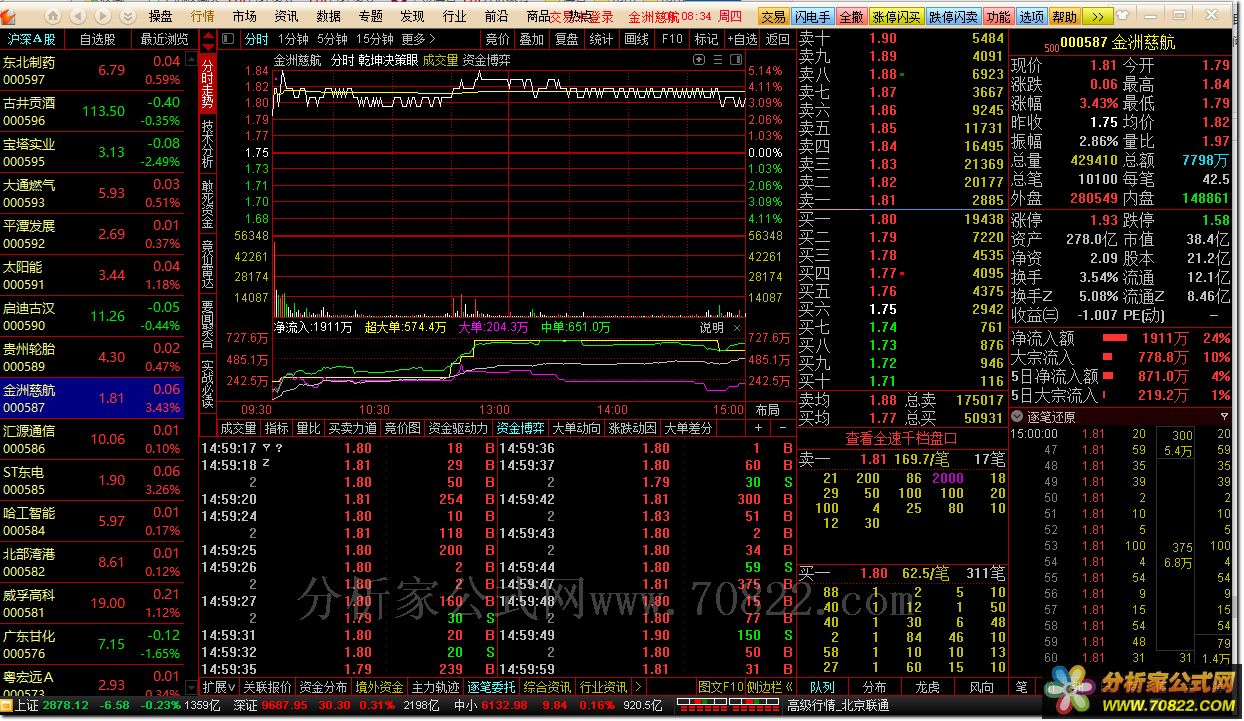Click the 选项 button
The image size is (1244, 721).
tap(1031, 16)
